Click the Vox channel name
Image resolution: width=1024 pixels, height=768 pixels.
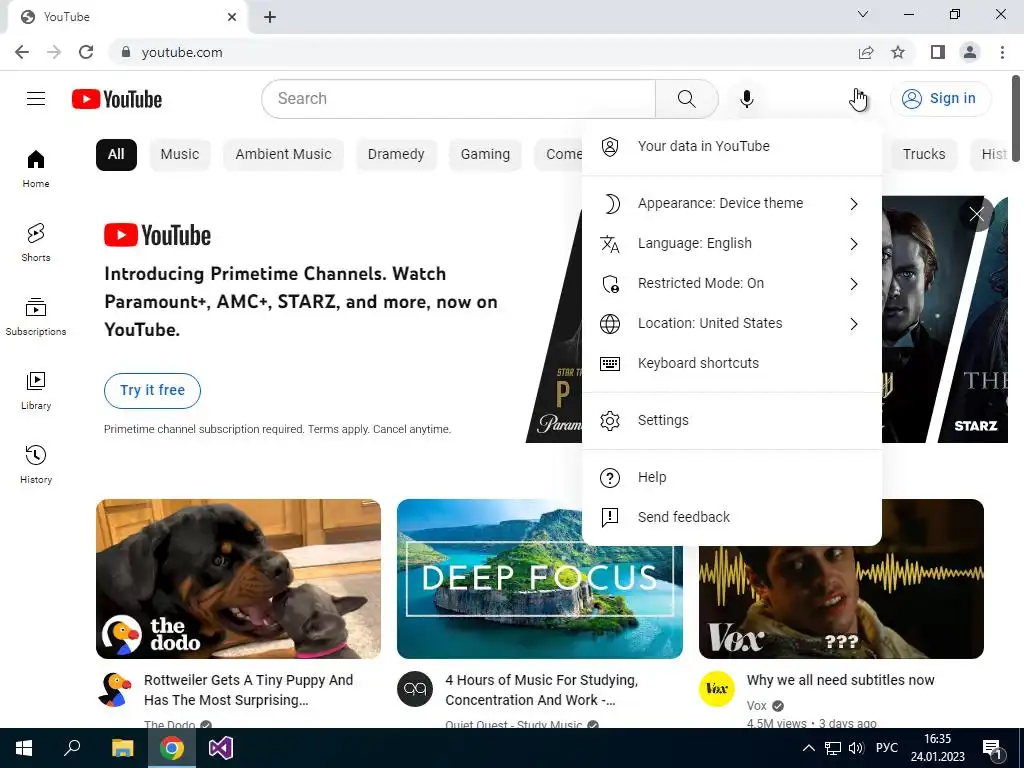click(756, 705)
